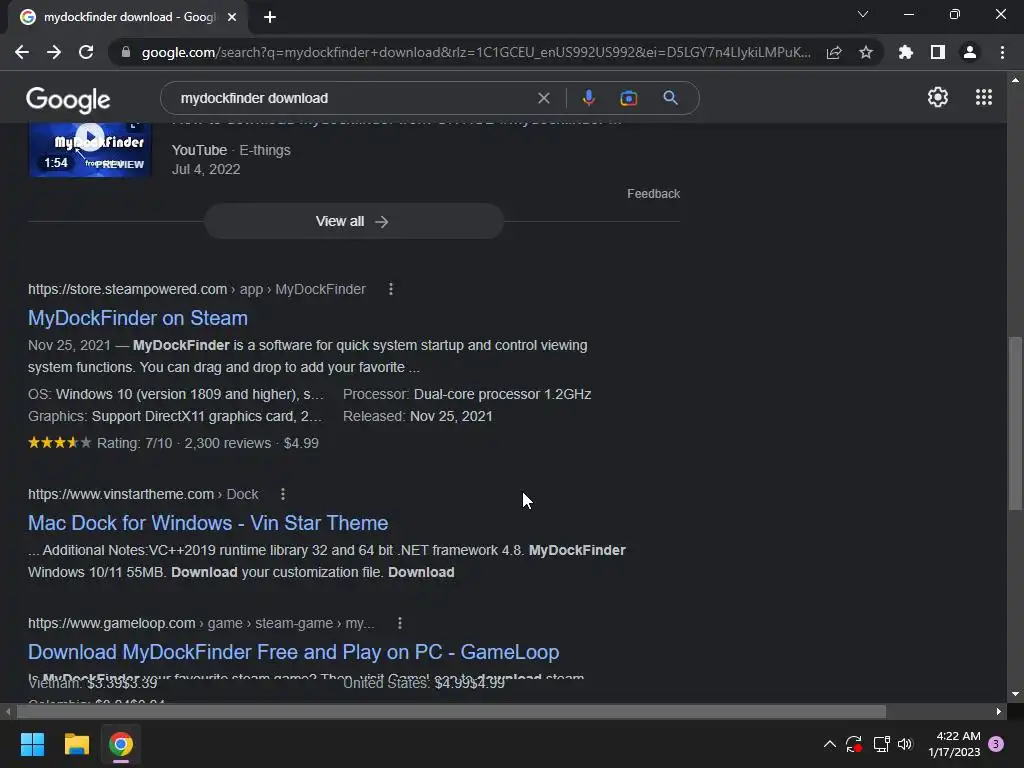
Task: Clear the search box with the X
Action: pyautogui.click(x=543, y=98)
